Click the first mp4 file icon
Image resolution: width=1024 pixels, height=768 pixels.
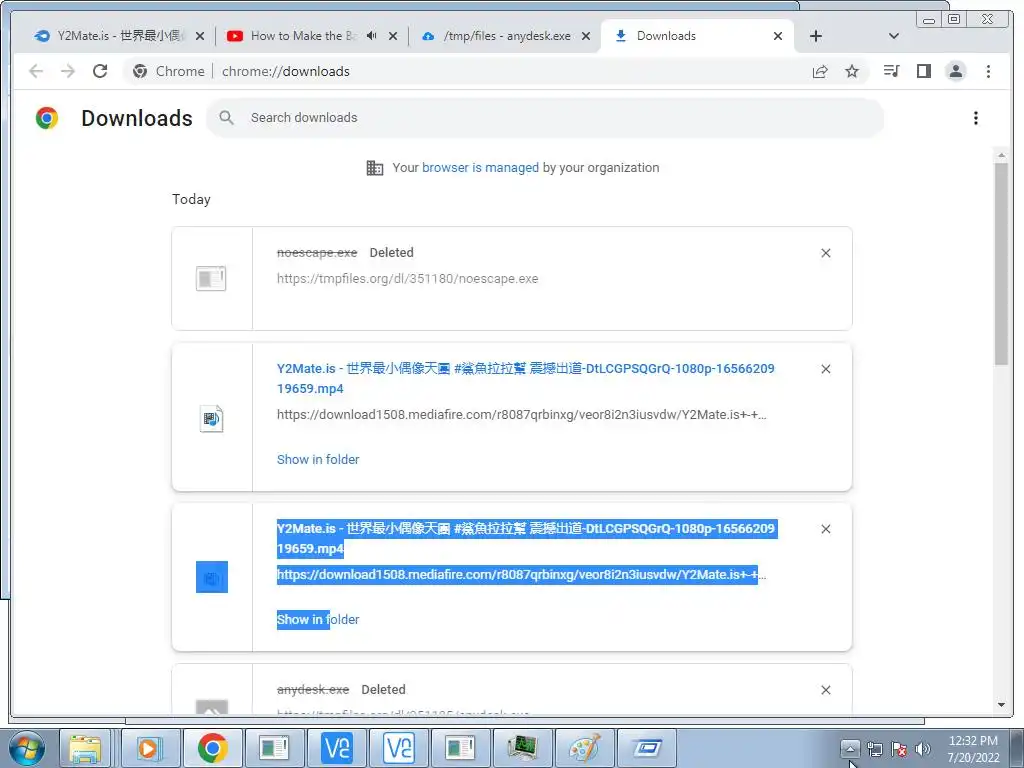coord(212,418)
